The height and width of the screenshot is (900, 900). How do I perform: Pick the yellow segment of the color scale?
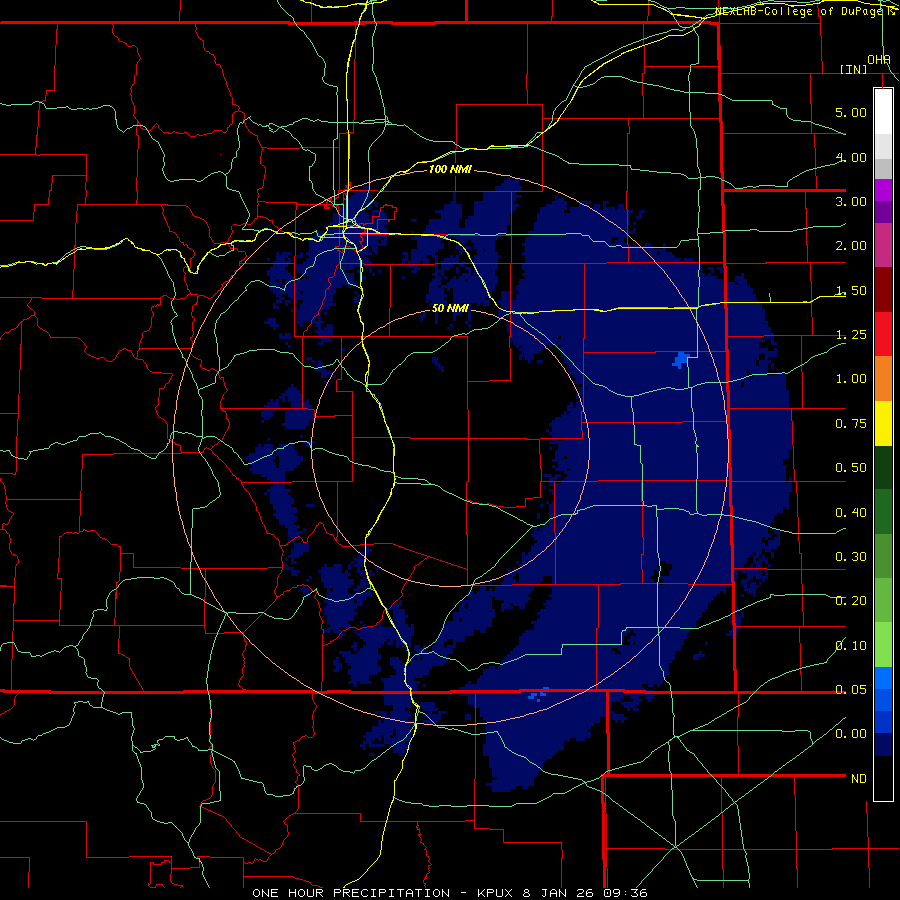[x=883, y=423]
